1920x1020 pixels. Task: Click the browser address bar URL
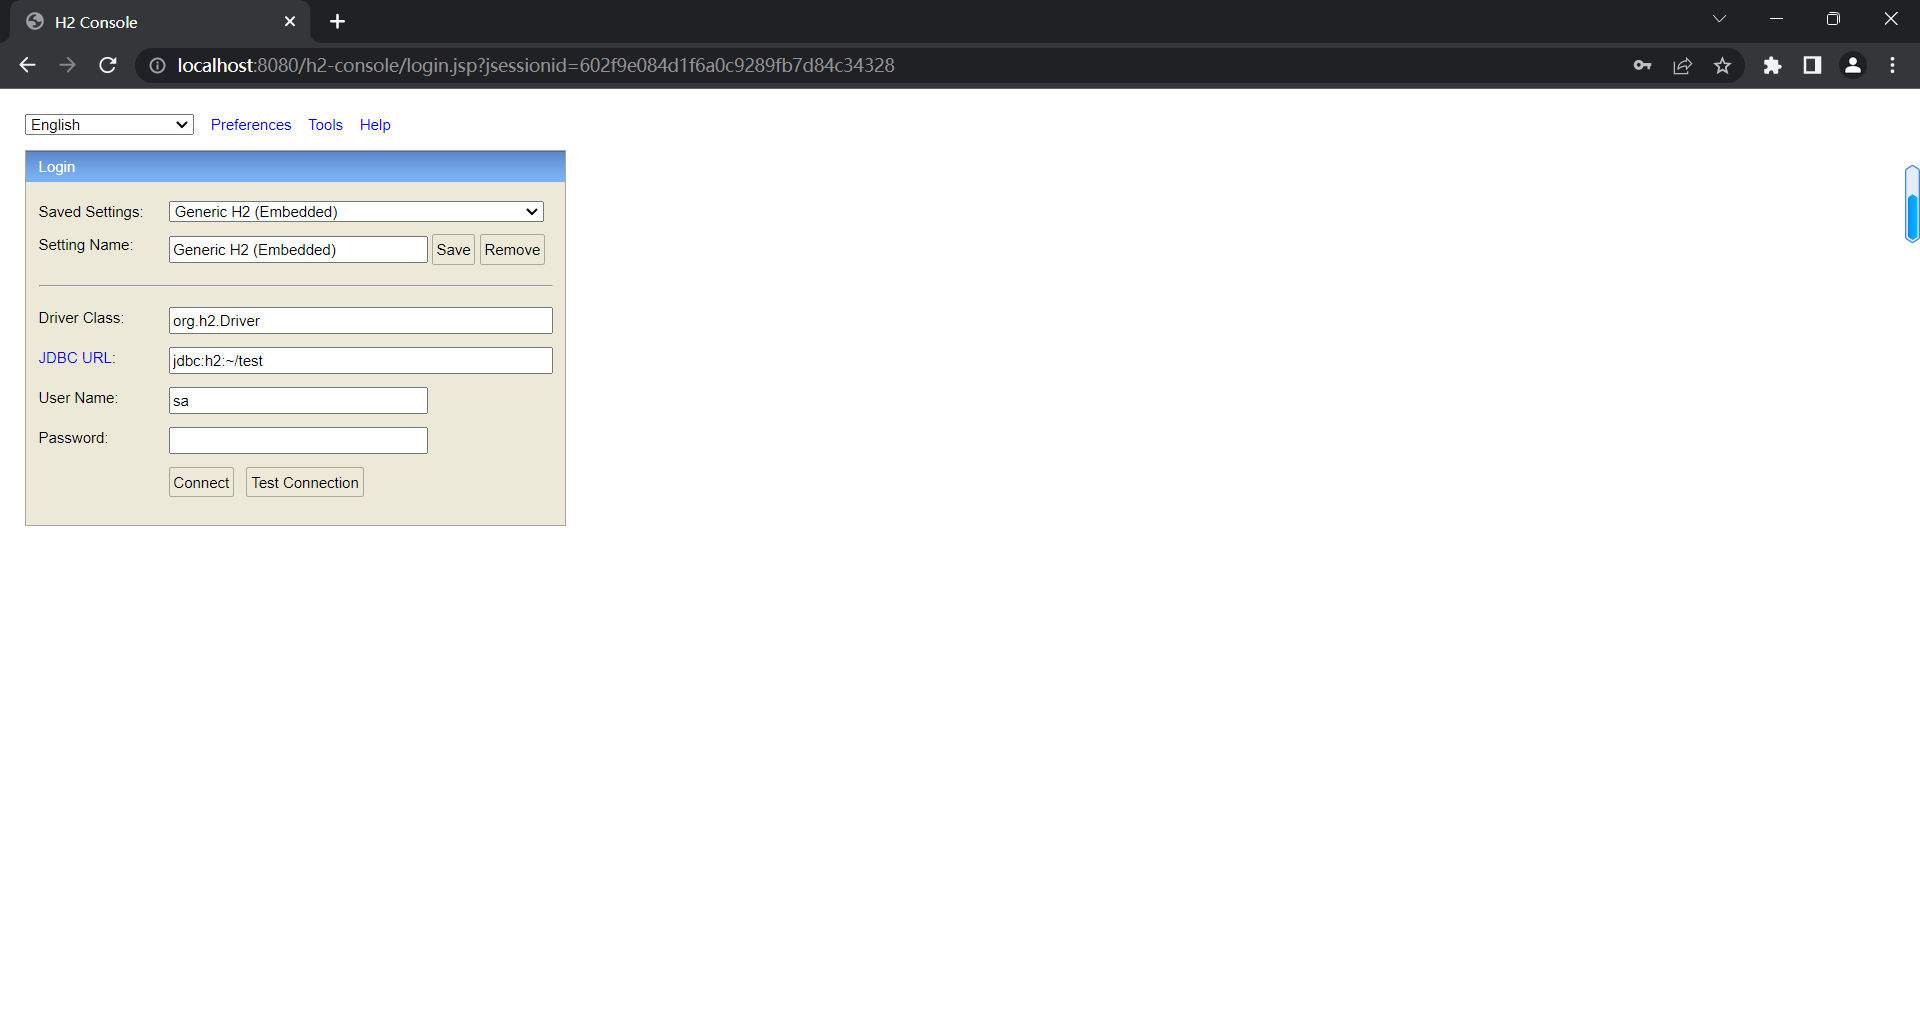pos(536,65)
